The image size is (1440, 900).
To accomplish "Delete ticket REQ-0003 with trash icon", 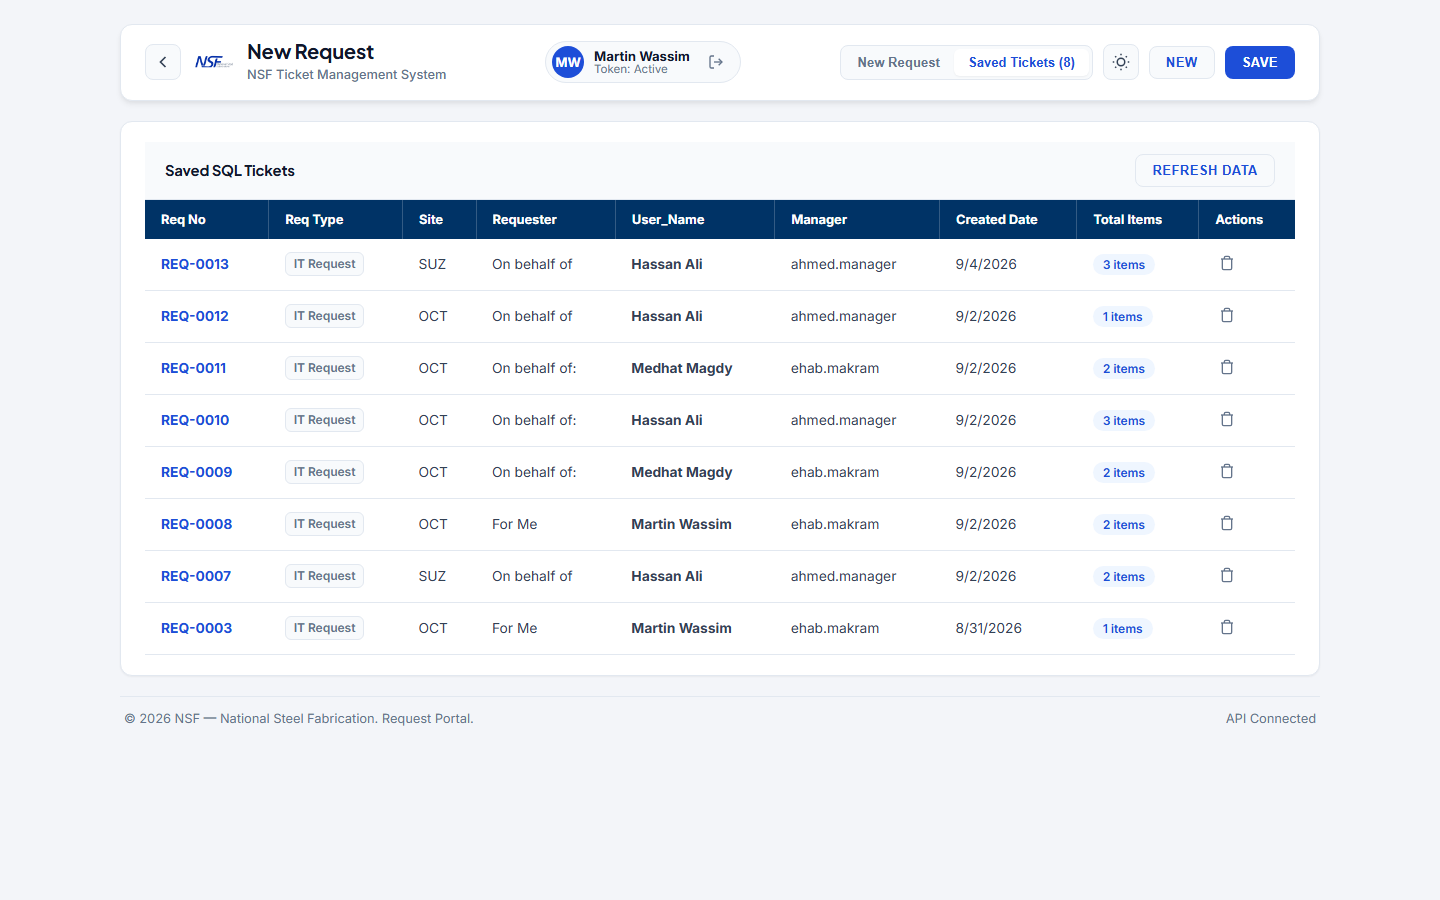I will pyautogui.click(x=1227, y=627).
